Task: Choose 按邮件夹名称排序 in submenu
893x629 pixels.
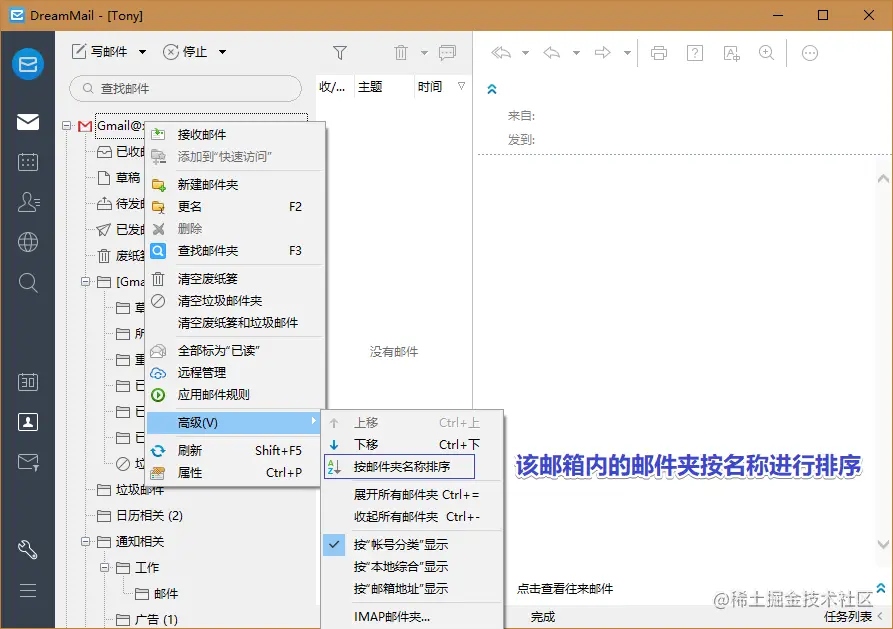Action: tap(399, 467)
